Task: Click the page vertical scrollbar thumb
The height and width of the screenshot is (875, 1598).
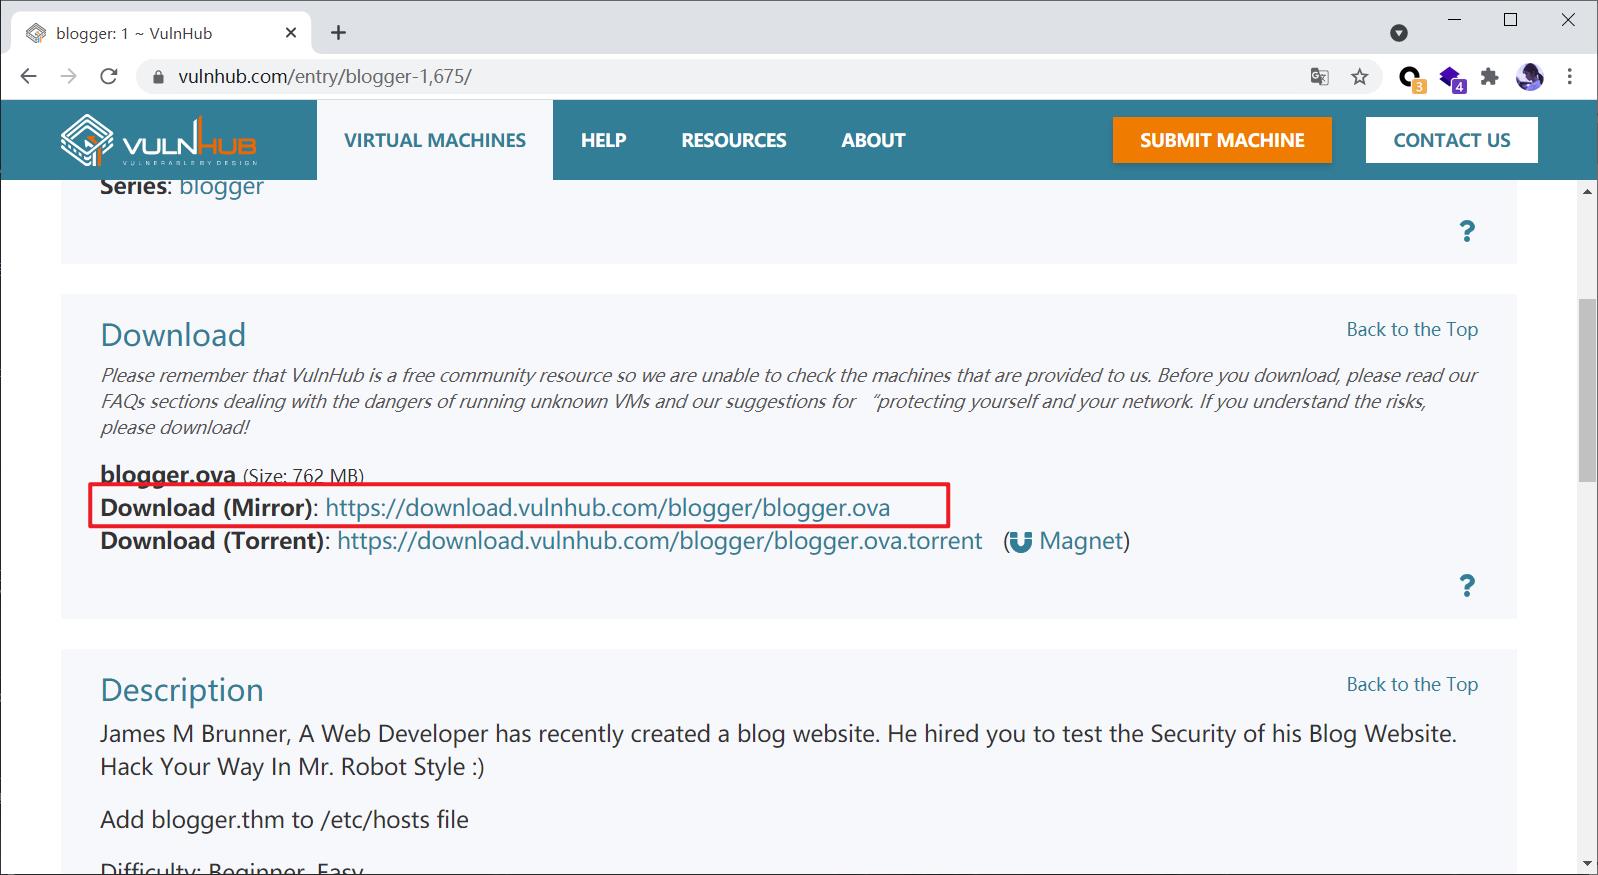Action: click(1587, 390)
